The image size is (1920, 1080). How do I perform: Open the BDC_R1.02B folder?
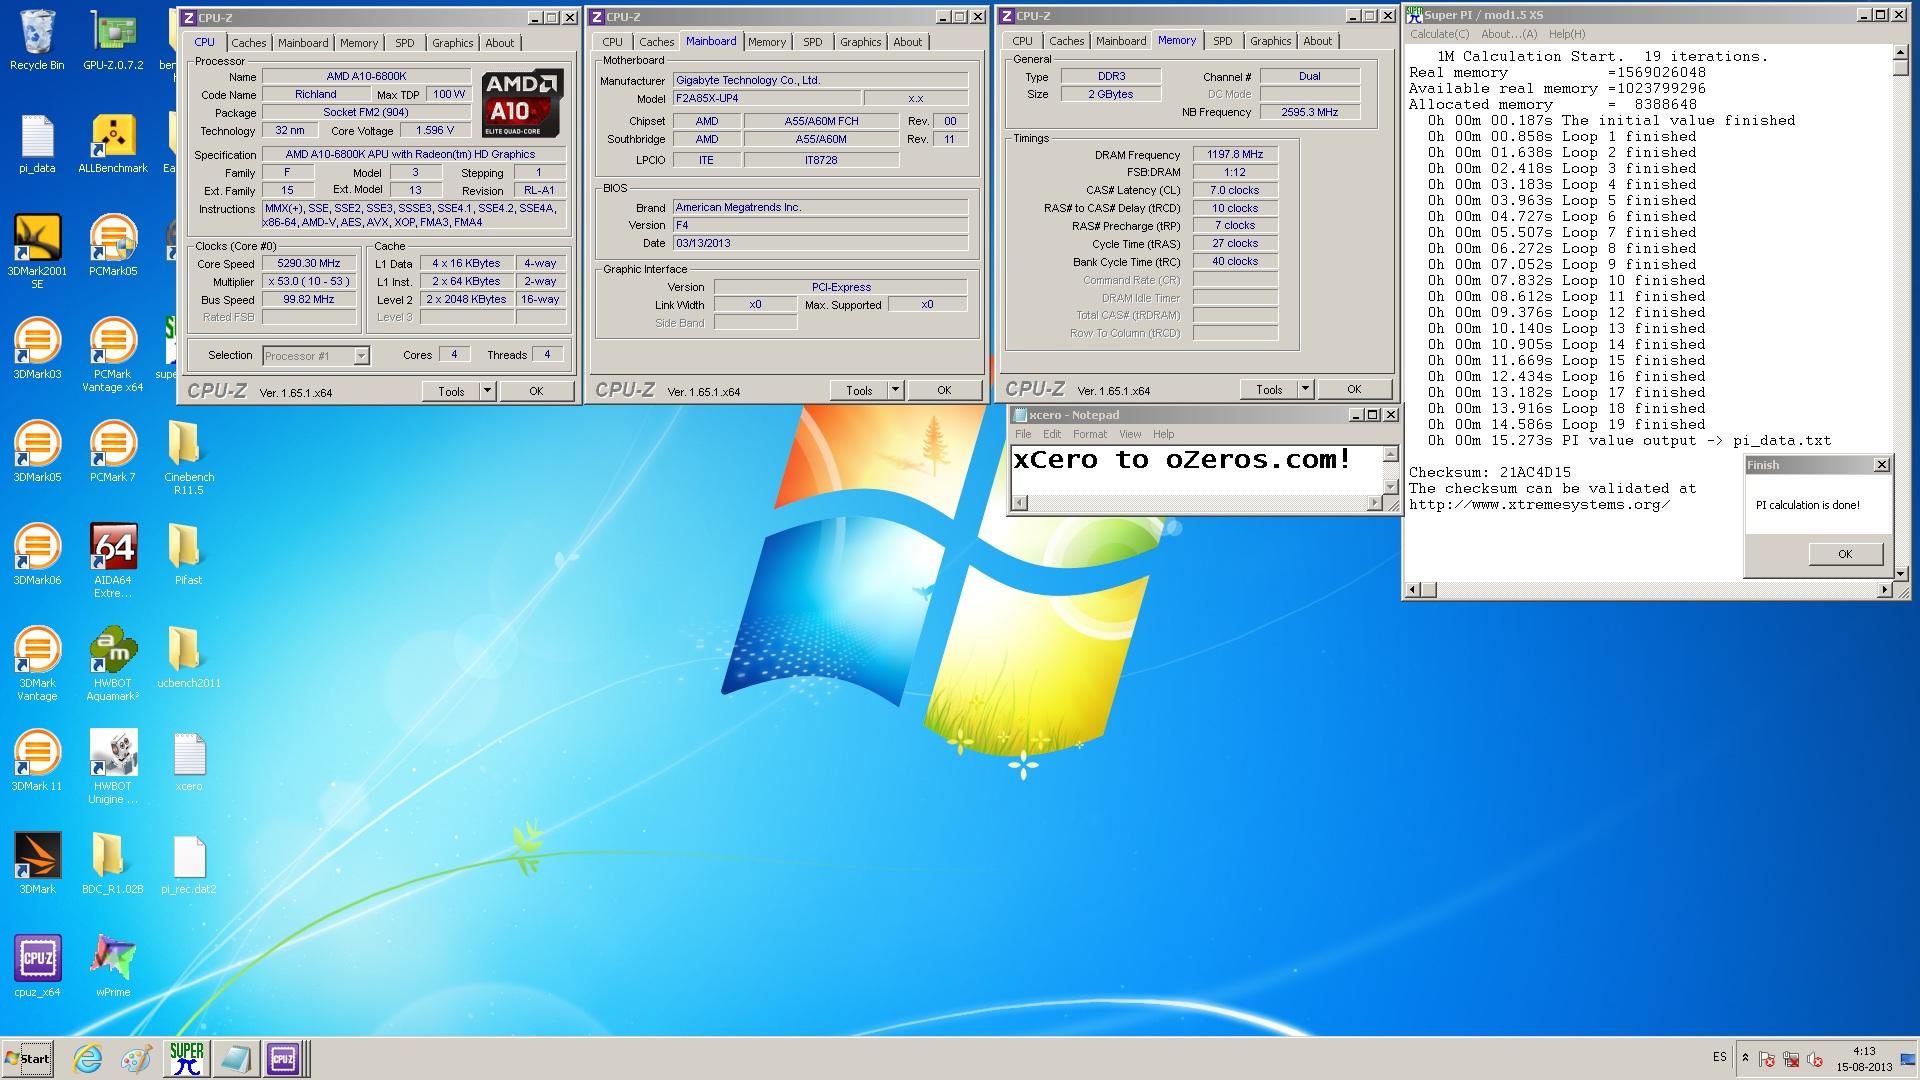point(113,863)
